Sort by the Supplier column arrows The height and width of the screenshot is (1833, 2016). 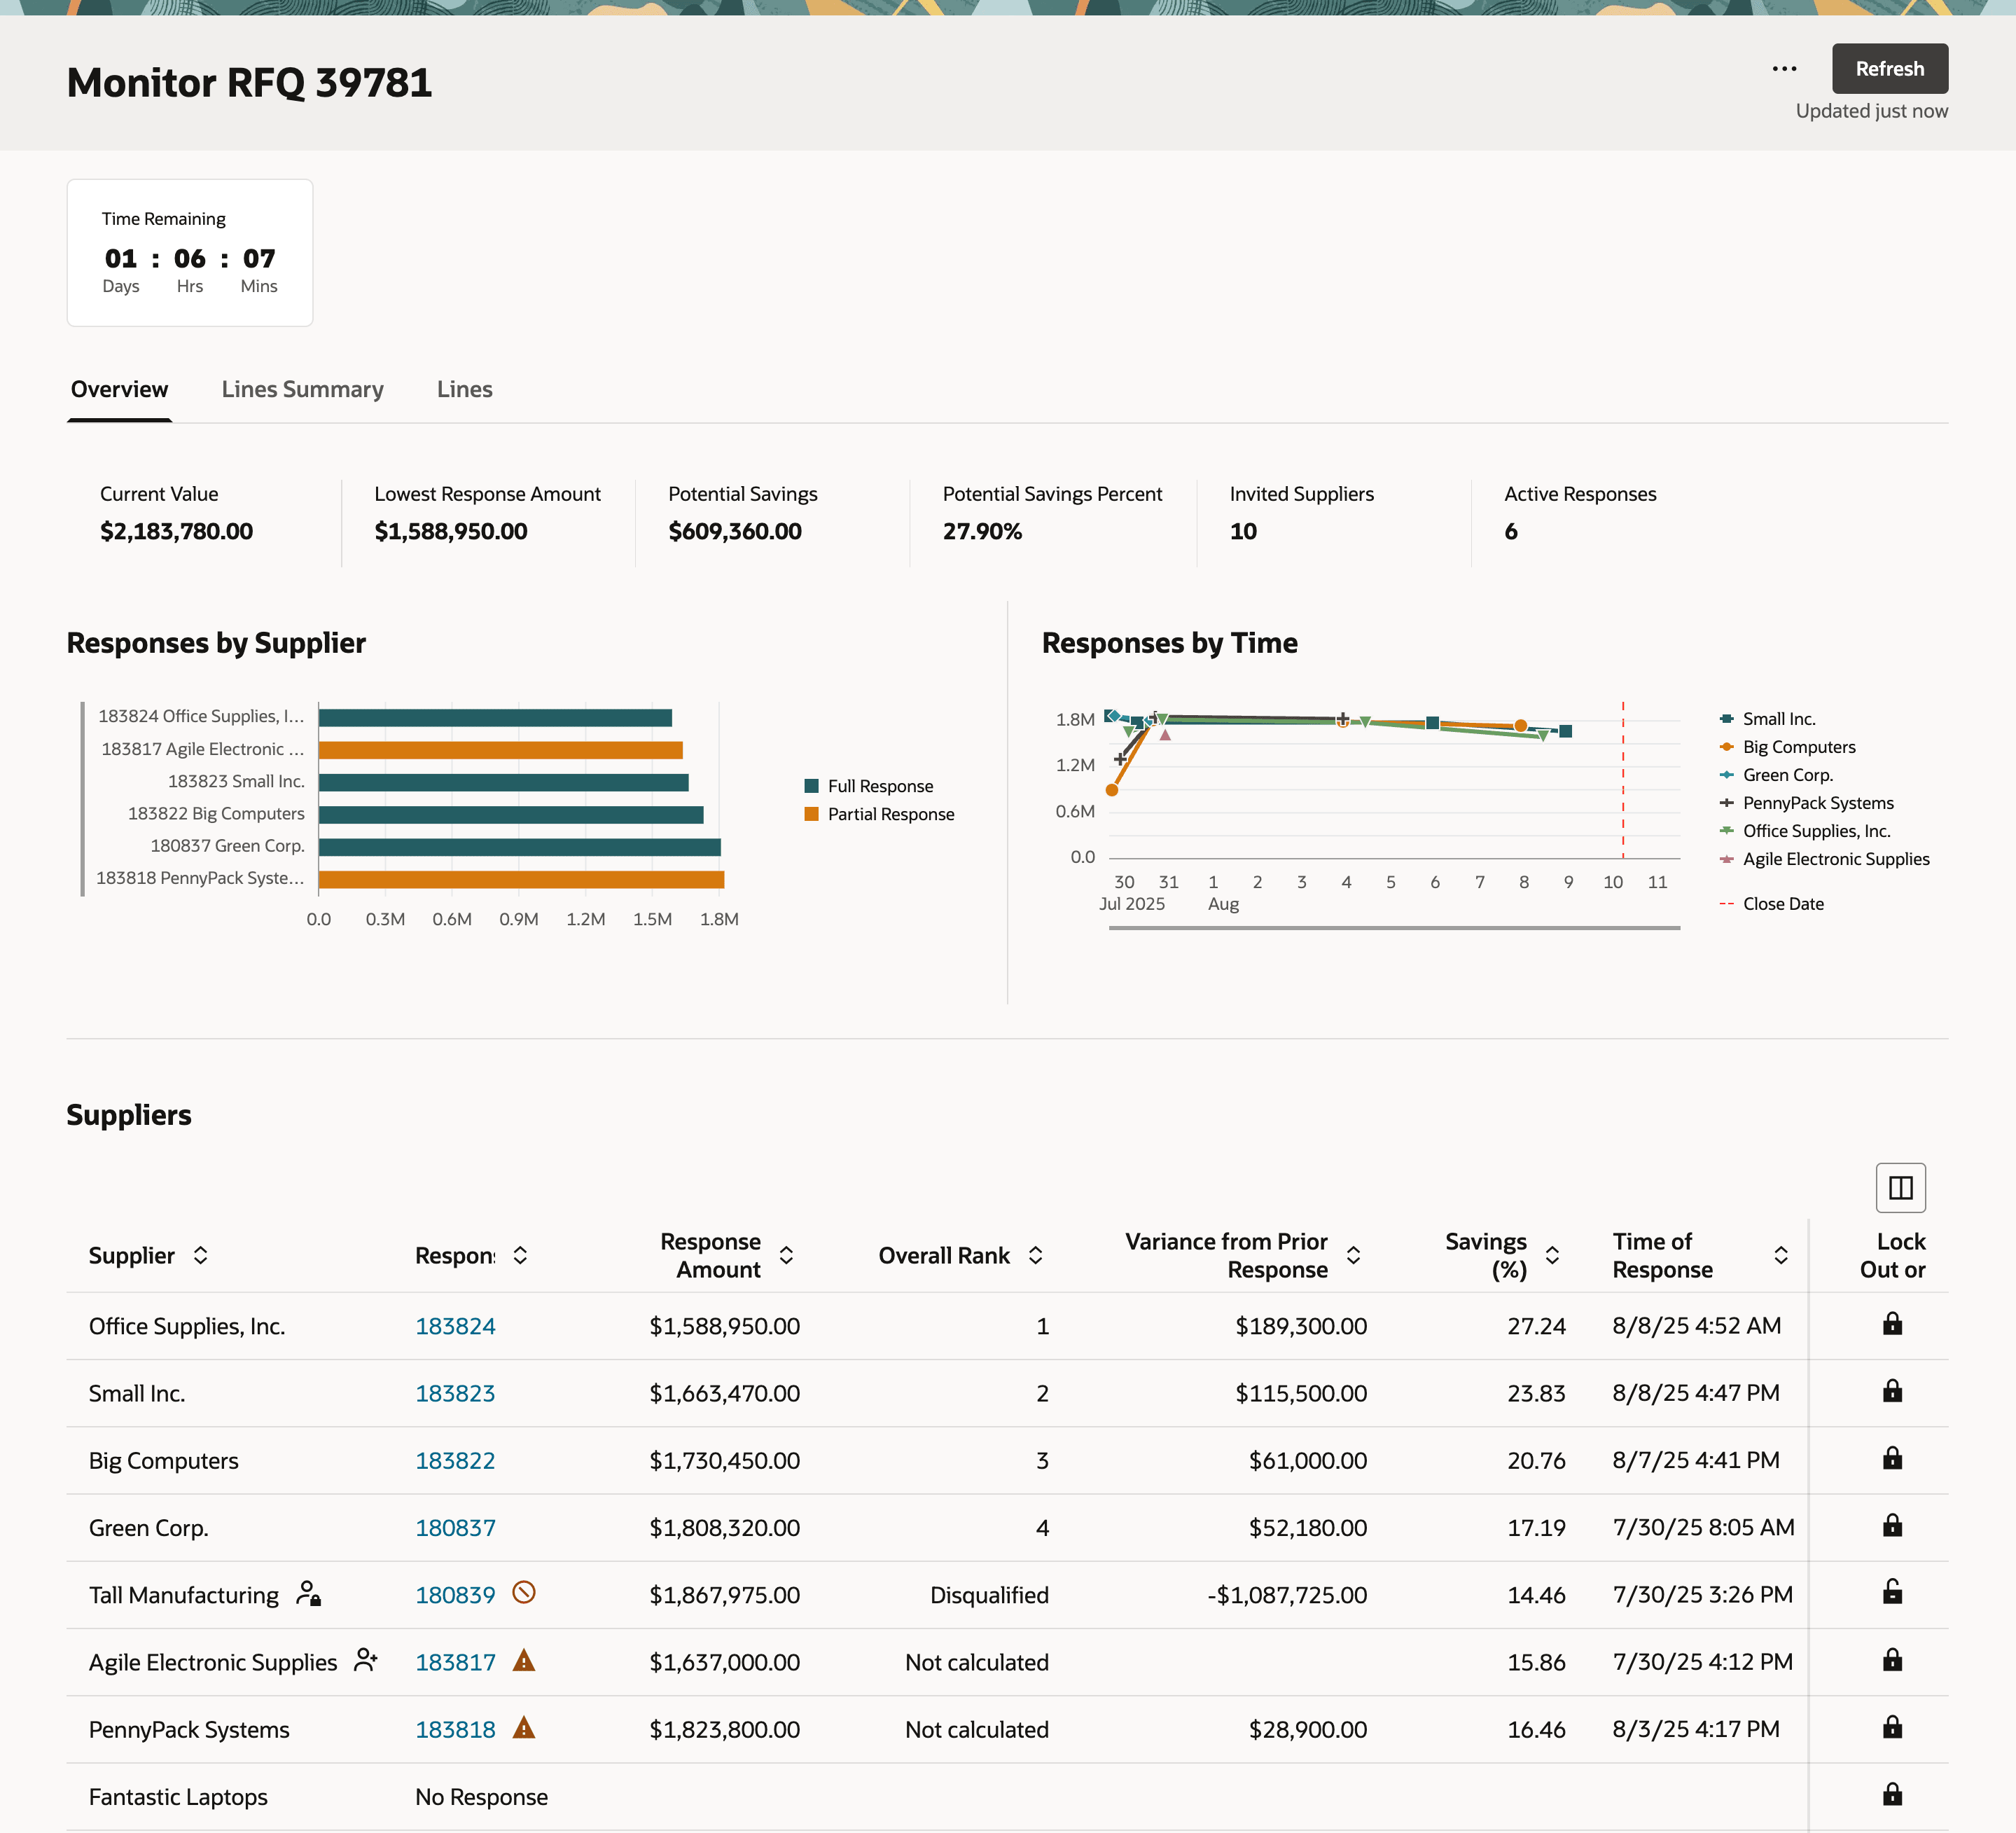(200, 1255)
